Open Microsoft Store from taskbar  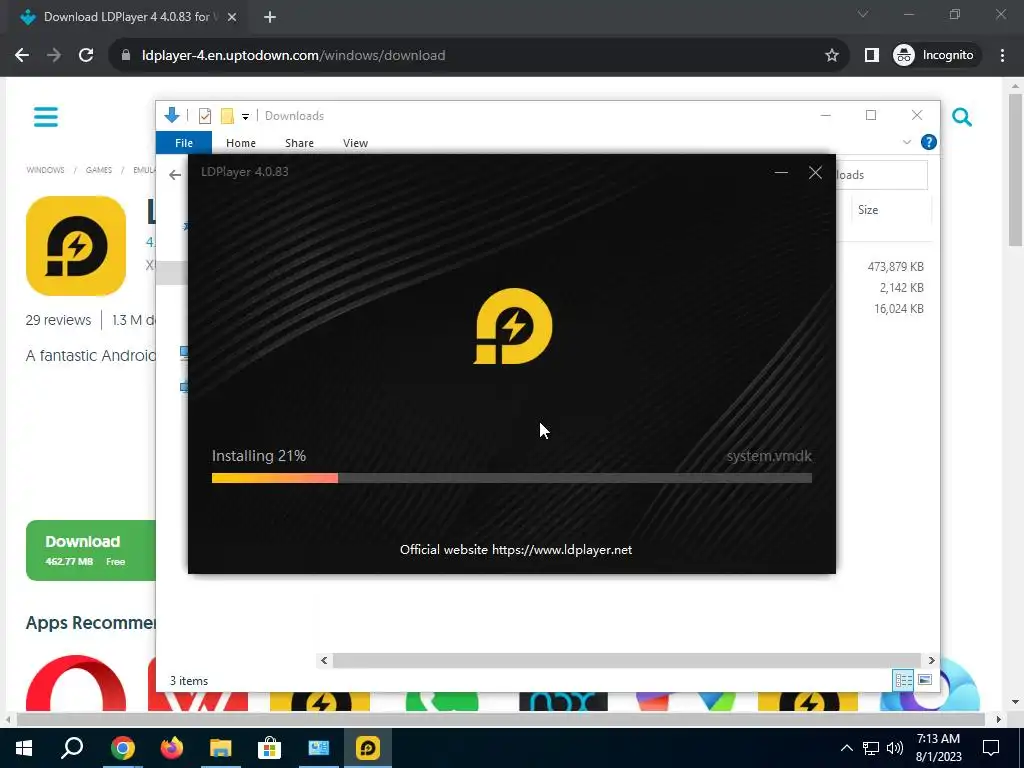tap(269, 748)
